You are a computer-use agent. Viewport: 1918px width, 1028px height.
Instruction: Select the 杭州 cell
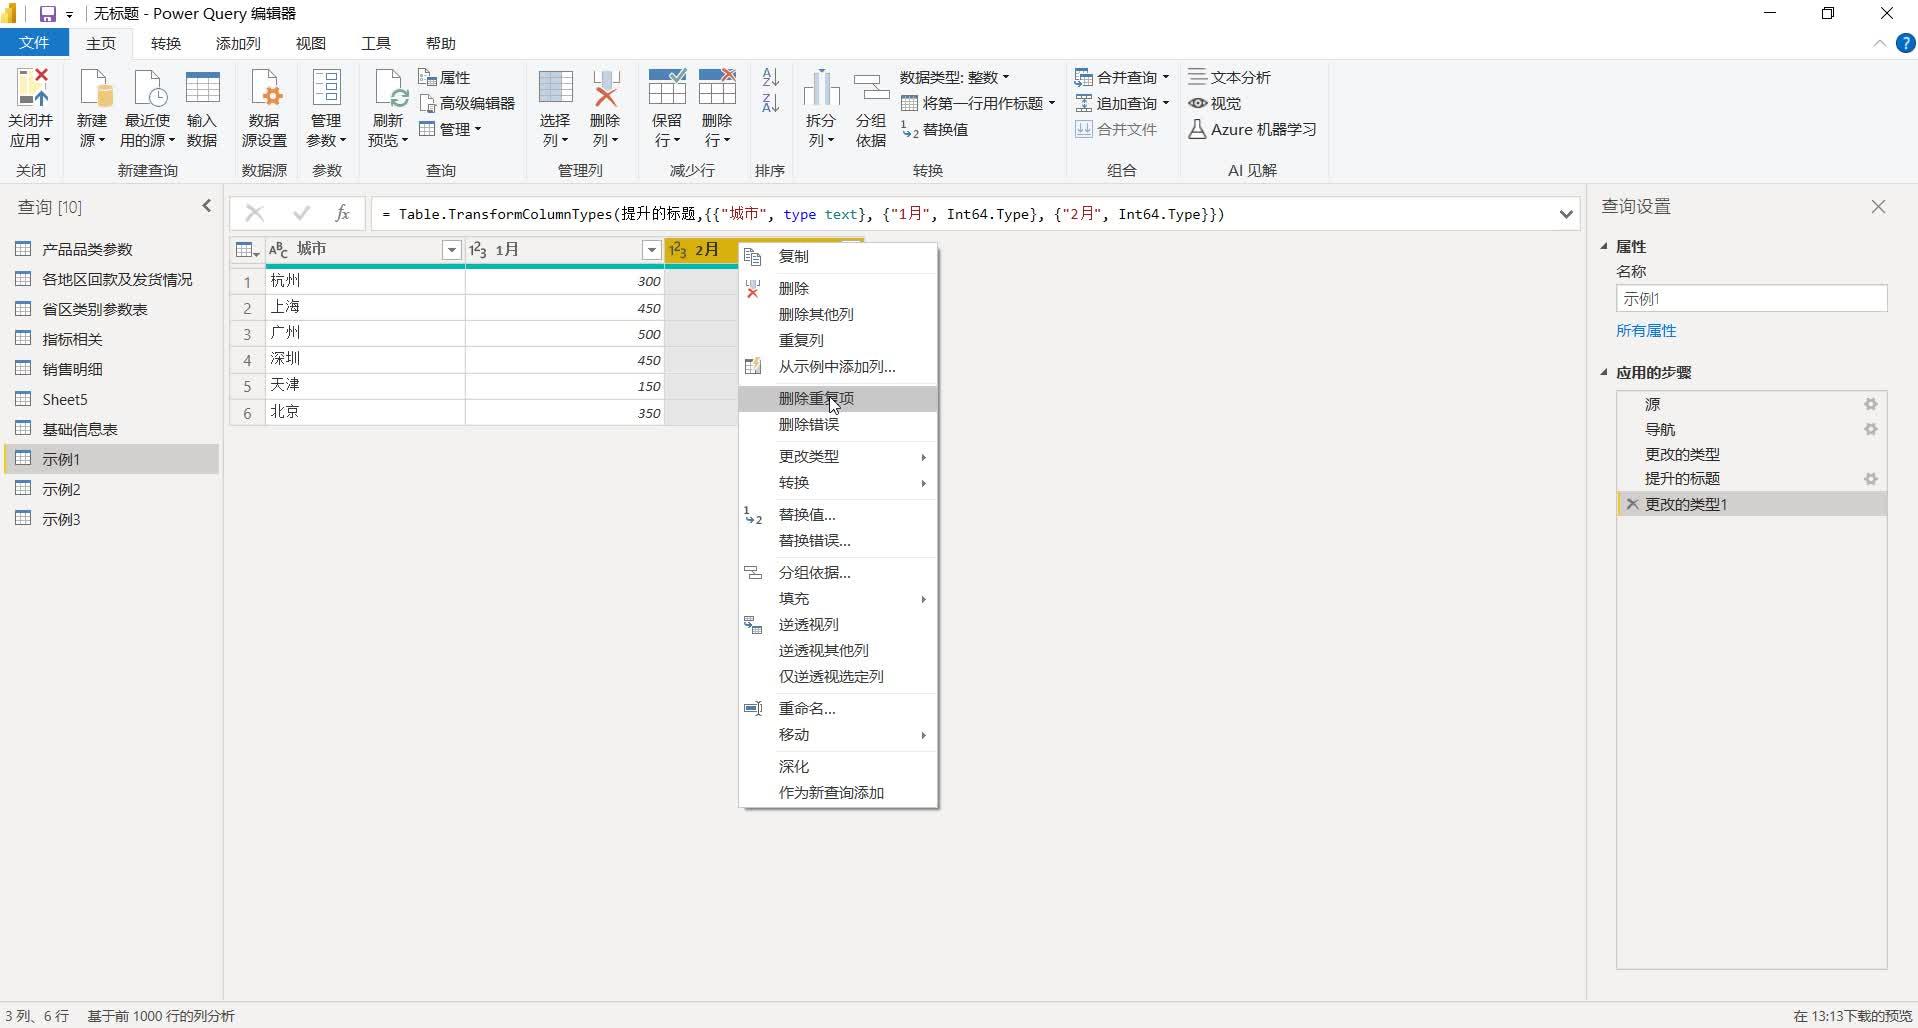click(x=364, y=281)
